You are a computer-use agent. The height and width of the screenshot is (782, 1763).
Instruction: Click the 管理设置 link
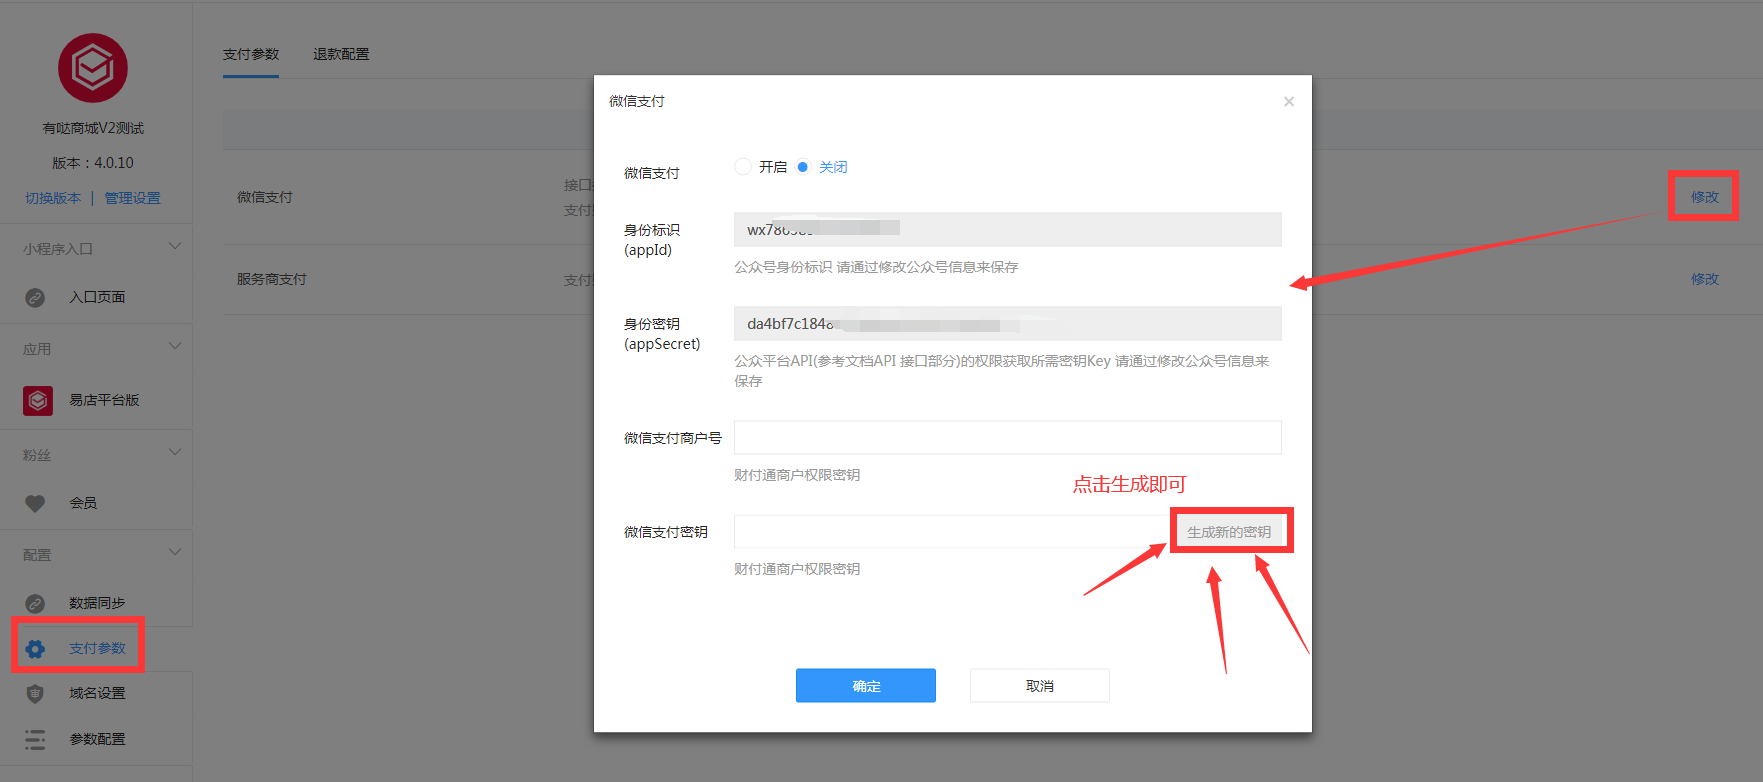tap(132, 198)
